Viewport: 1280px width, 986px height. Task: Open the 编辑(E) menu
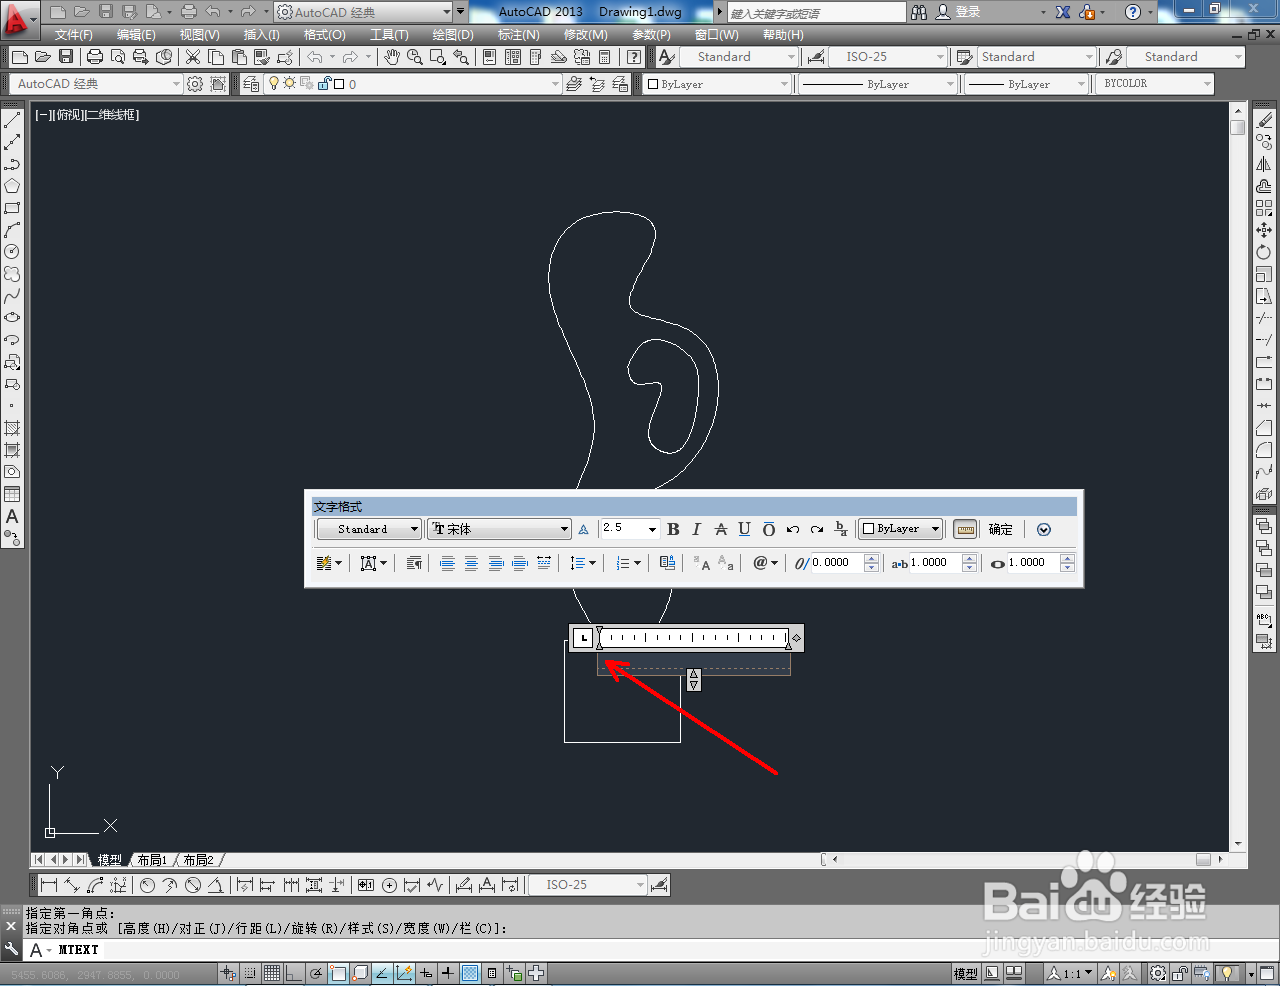point(136,34)
